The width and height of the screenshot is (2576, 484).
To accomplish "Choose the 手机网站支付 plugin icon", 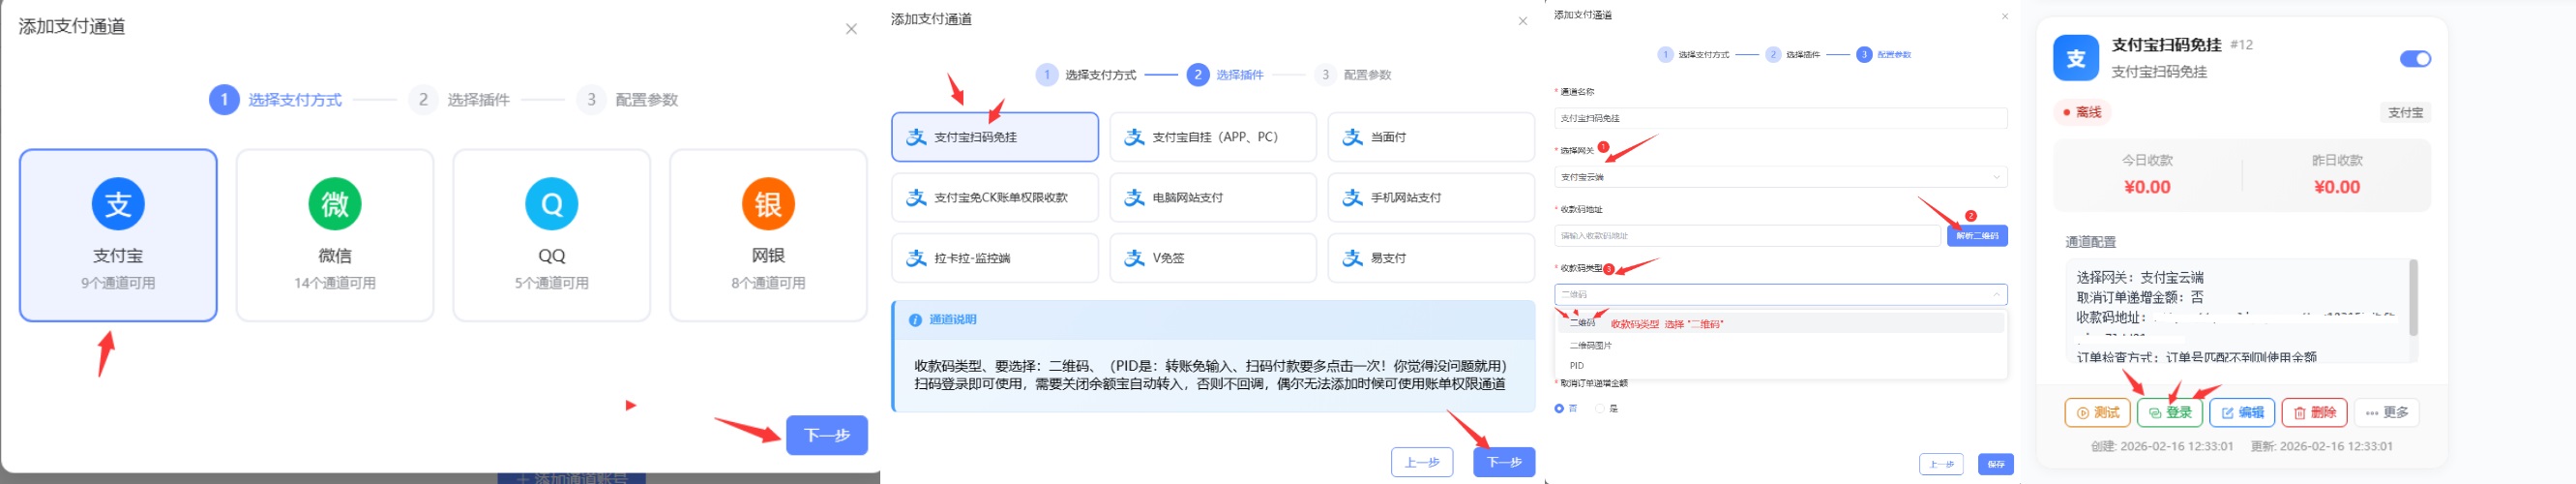I will coord(1352,198).
